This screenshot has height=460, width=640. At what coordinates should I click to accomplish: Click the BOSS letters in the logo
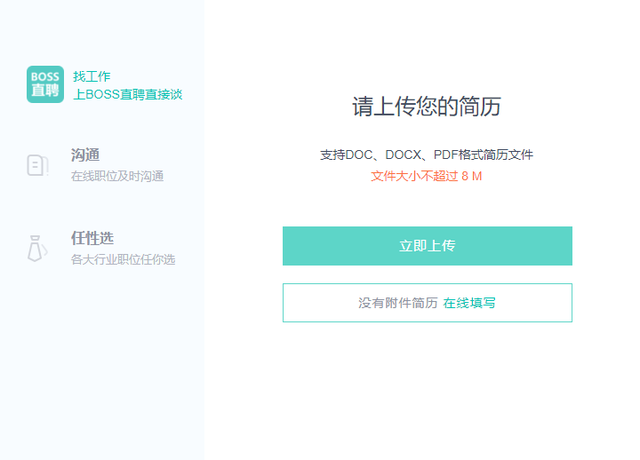coord(45,77)
